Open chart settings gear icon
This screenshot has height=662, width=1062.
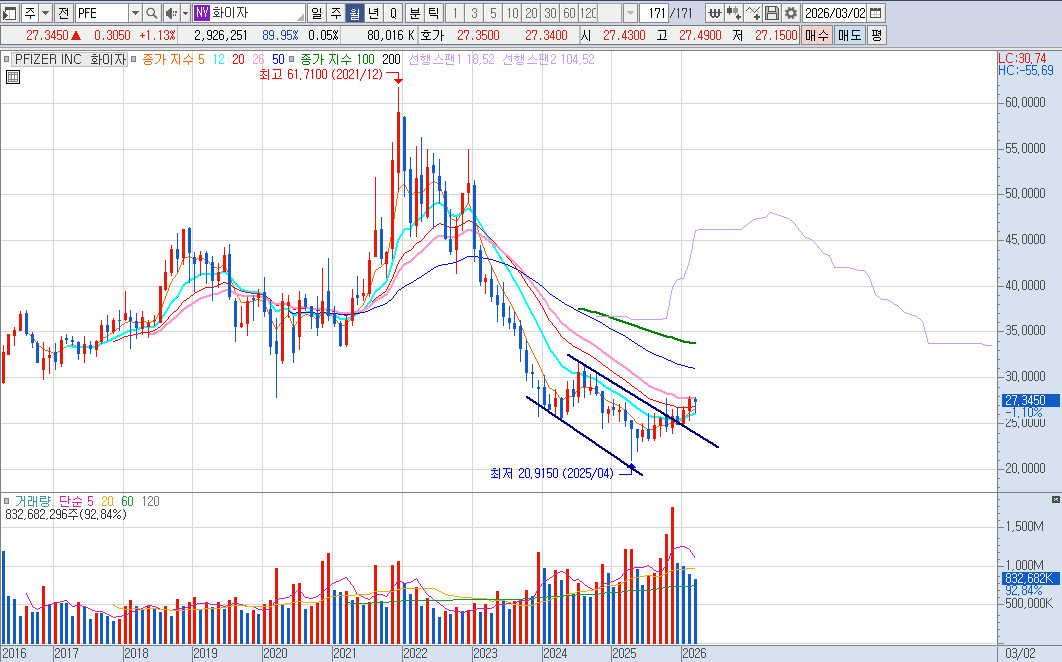791,13
